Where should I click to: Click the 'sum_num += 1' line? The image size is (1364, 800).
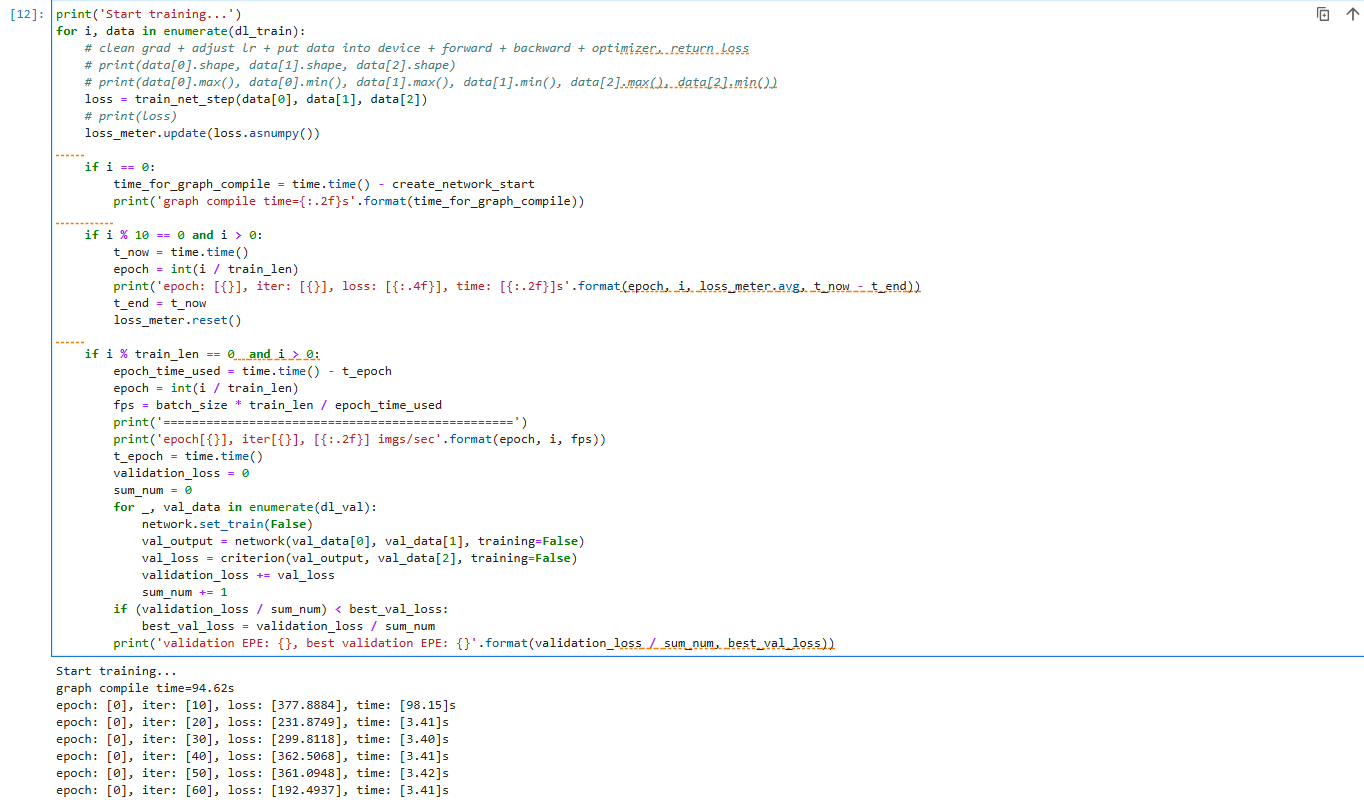[x=184, y=592]
